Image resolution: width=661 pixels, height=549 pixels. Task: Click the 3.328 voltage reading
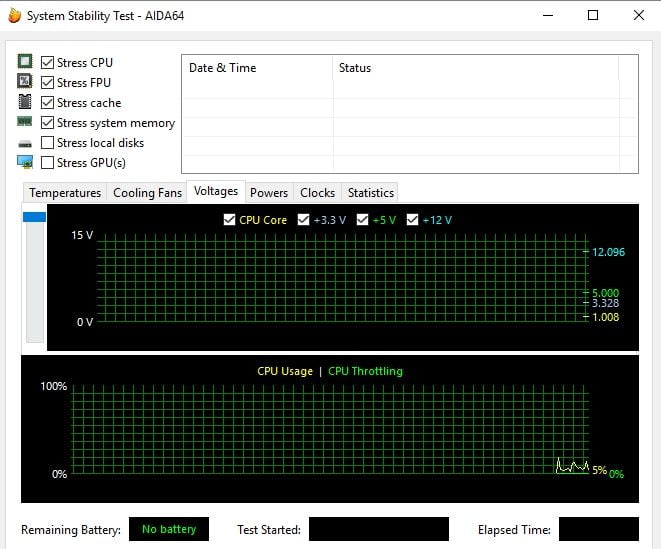(605, 303)
